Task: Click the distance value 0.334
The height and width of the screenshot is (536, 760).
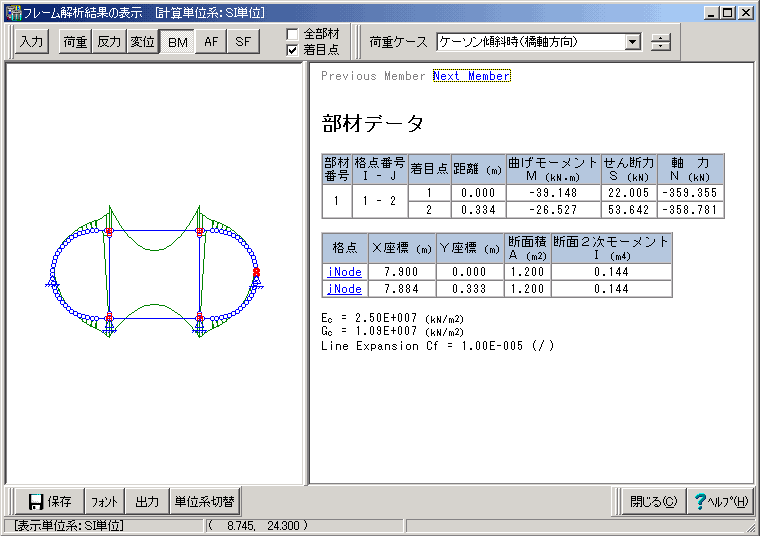Action: click(478, 210)
